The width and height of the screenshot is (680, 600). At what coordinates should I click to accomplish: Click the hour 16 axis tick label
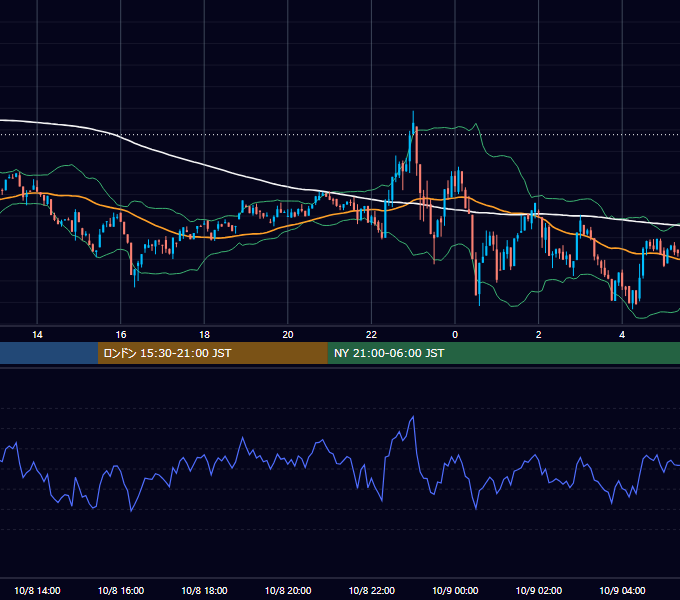[121, 335]
